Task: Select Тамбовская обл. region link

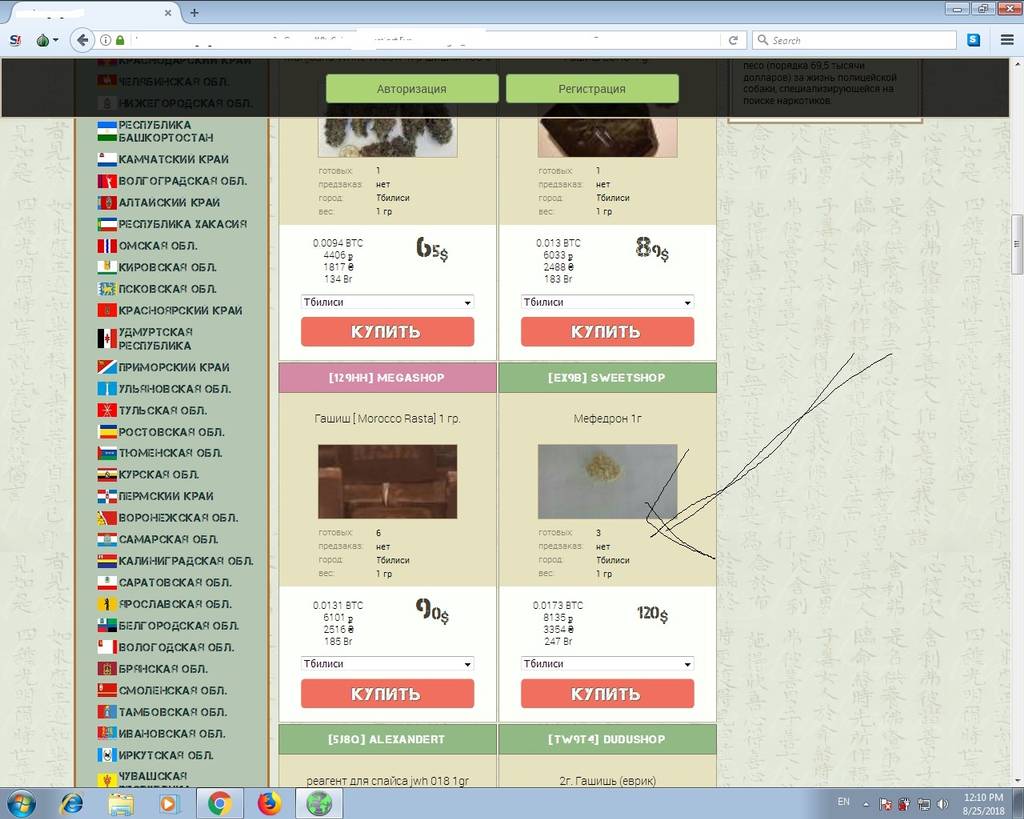Action: point(172,712)
